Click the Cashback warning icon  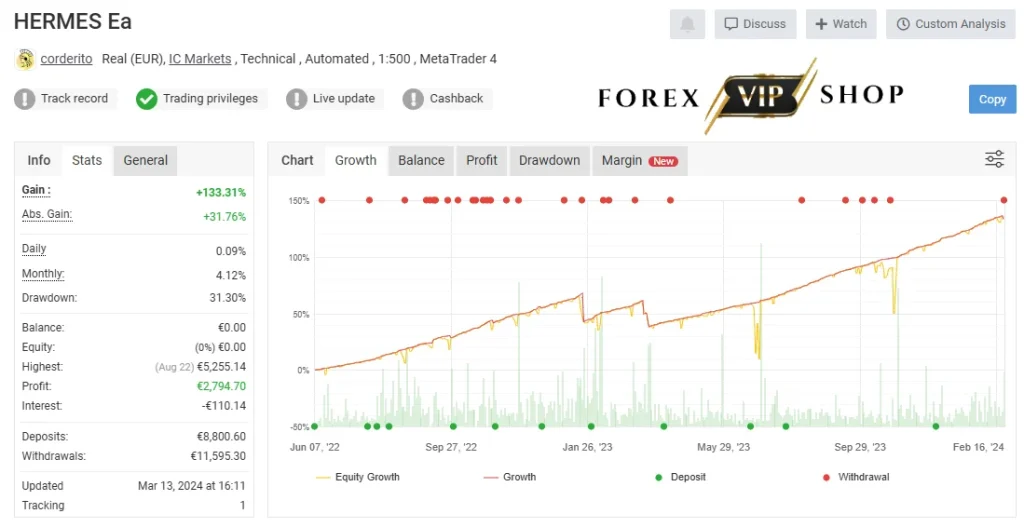coord(413,99)
